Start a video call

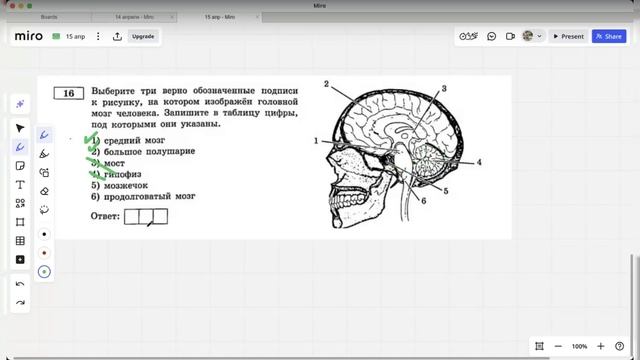click(x=510, y=36)
